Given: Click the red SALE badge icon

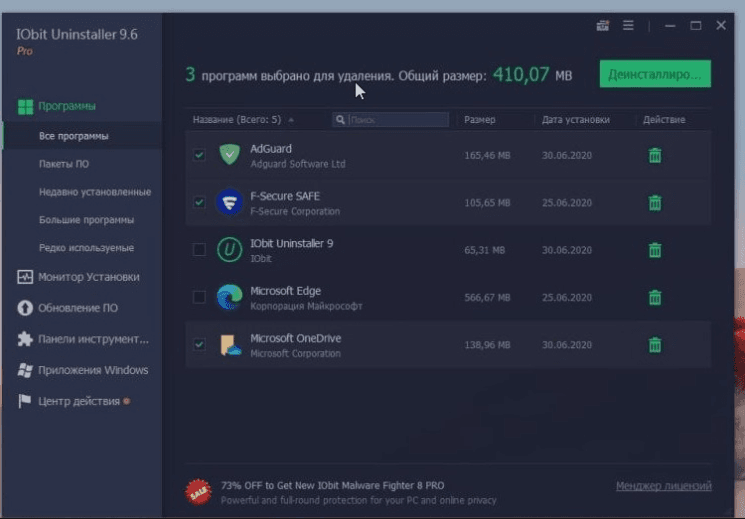Looking at the screenshot, I should 198,492.
